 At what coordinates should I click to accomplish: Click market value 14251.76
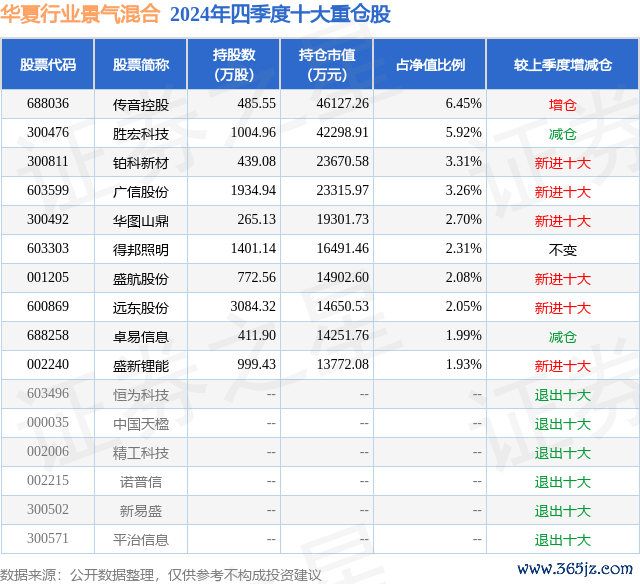click(343, 335)
